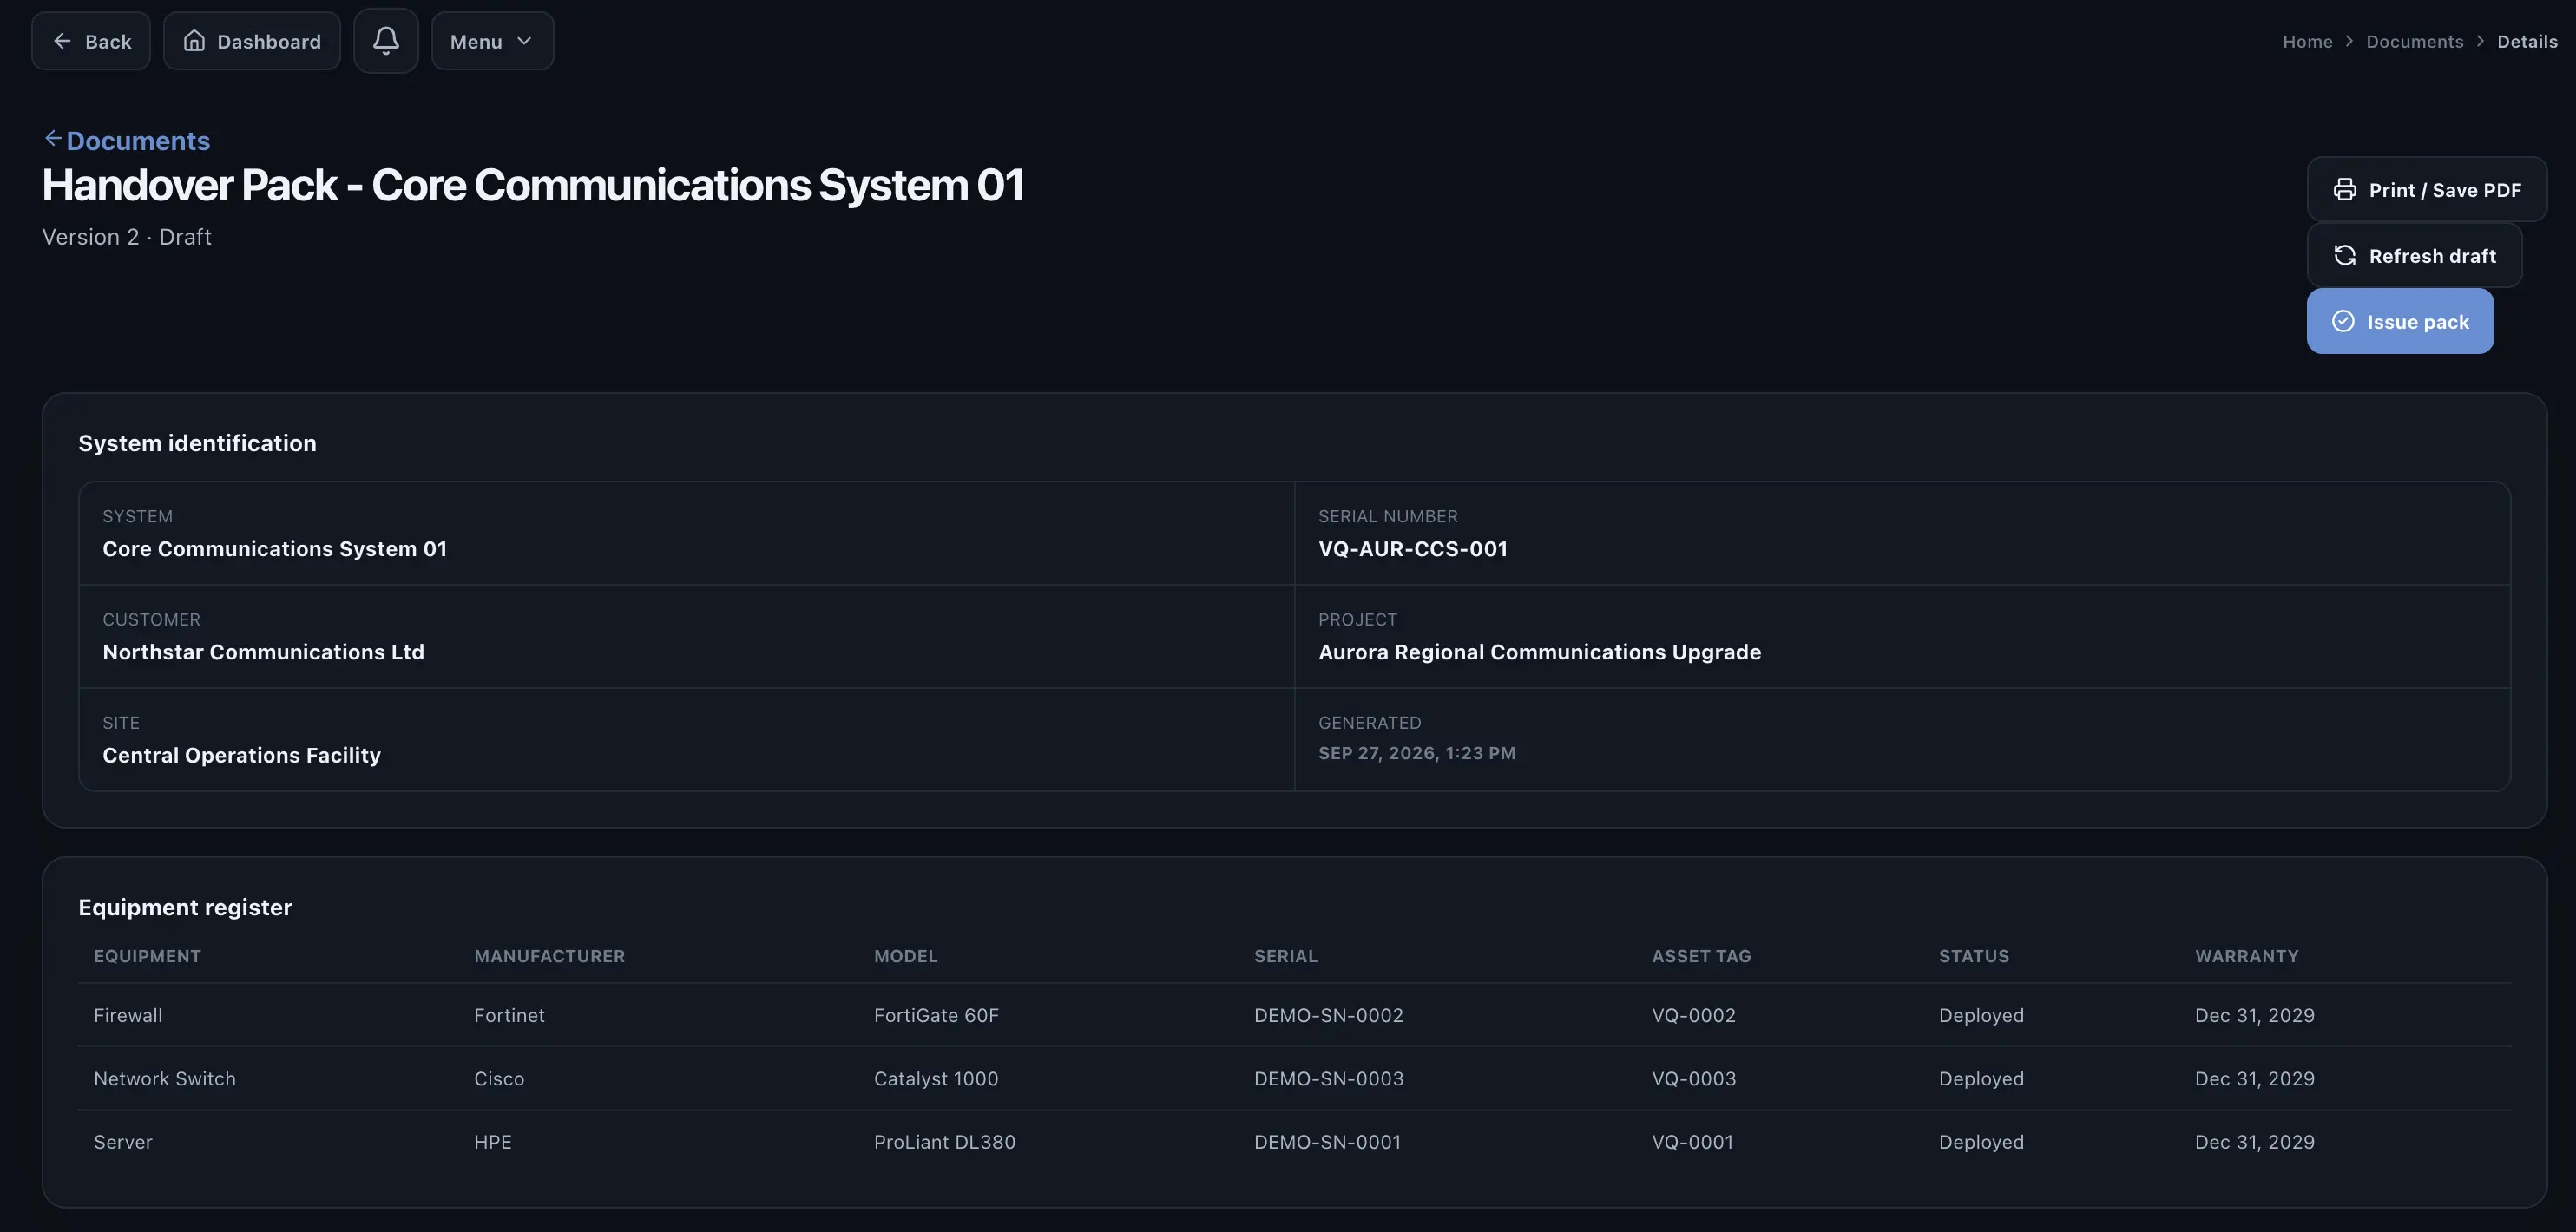Click the Firewall row warranty date
The image size is (2576, 1232).
tap(2254, 1015)
